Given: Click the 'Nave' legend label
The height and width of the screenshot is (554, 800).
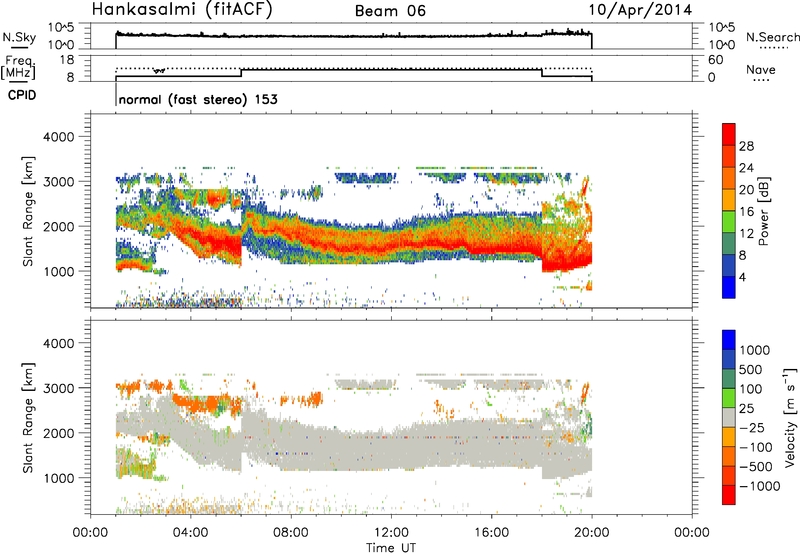Looking at the screenshot, I should tap(761, 69).
